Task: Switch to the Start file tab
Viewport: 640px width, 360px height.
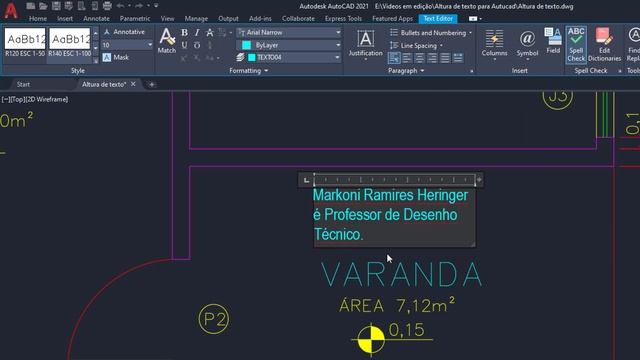Action: pos(23,84)
